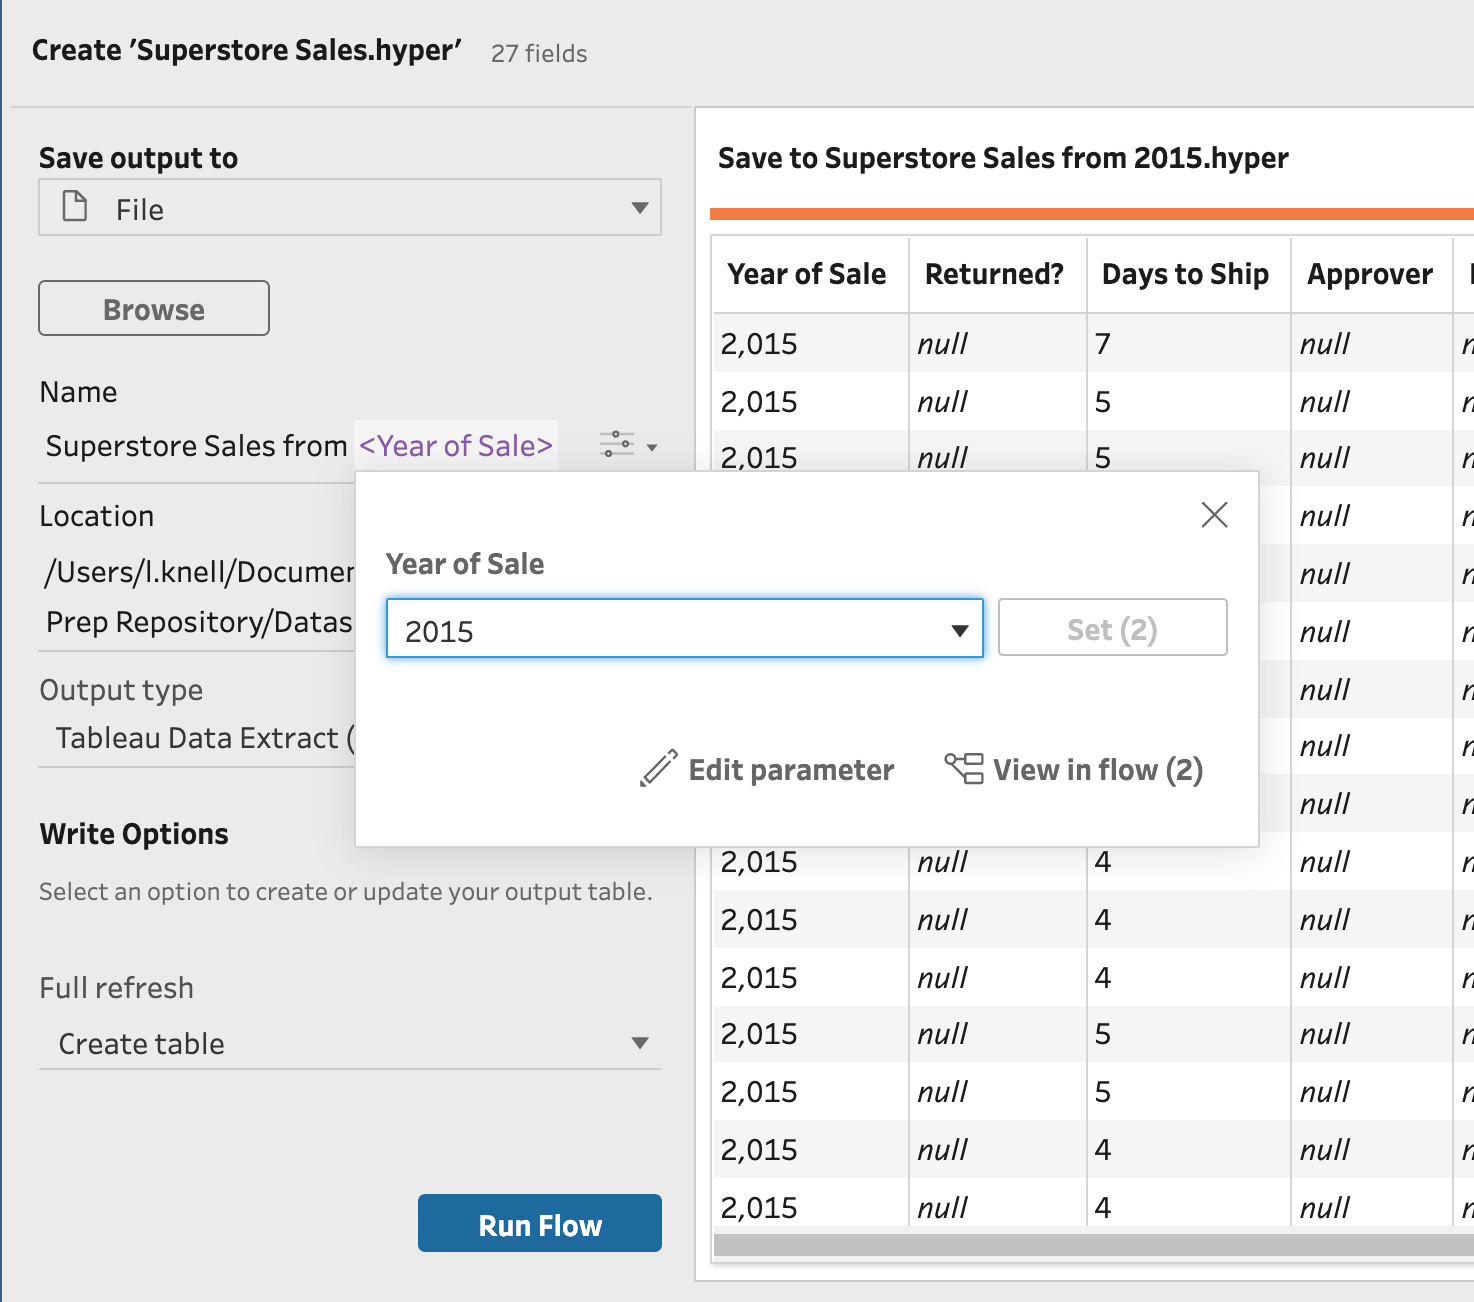Select the Returned? column header
This screenshot has height=1302, width=1474.
pyautogui.click(x=994, y=274)
